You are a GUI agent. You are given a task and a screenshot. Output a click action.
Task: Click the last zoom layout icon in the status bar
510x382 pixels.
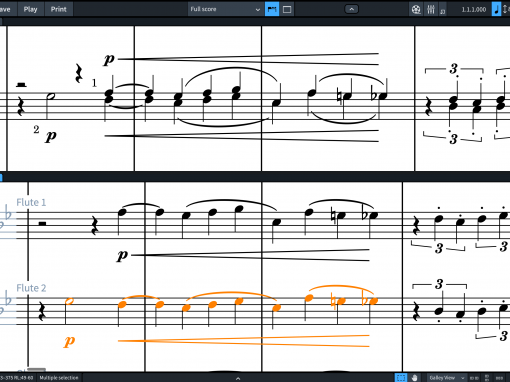coord(499,378)
